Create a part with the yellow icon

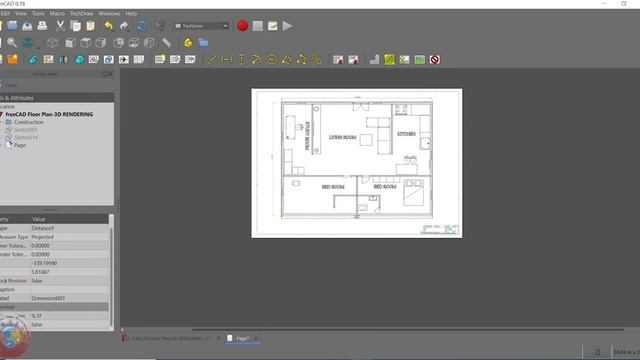[x=188, y=42]
